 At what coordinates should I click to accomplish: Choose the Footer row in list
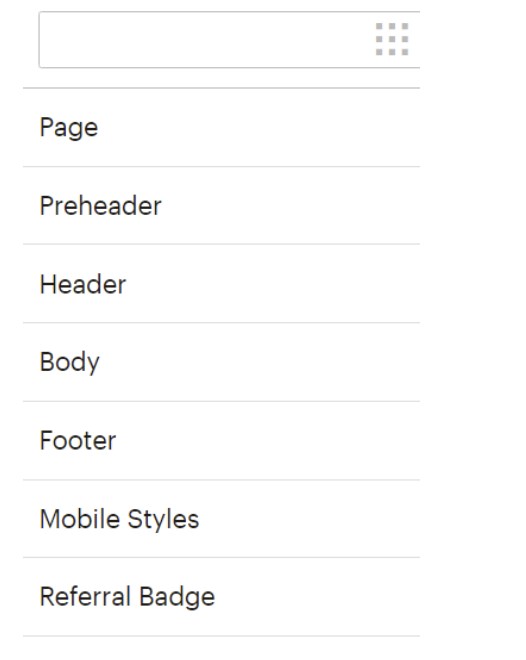coord(221,440)
